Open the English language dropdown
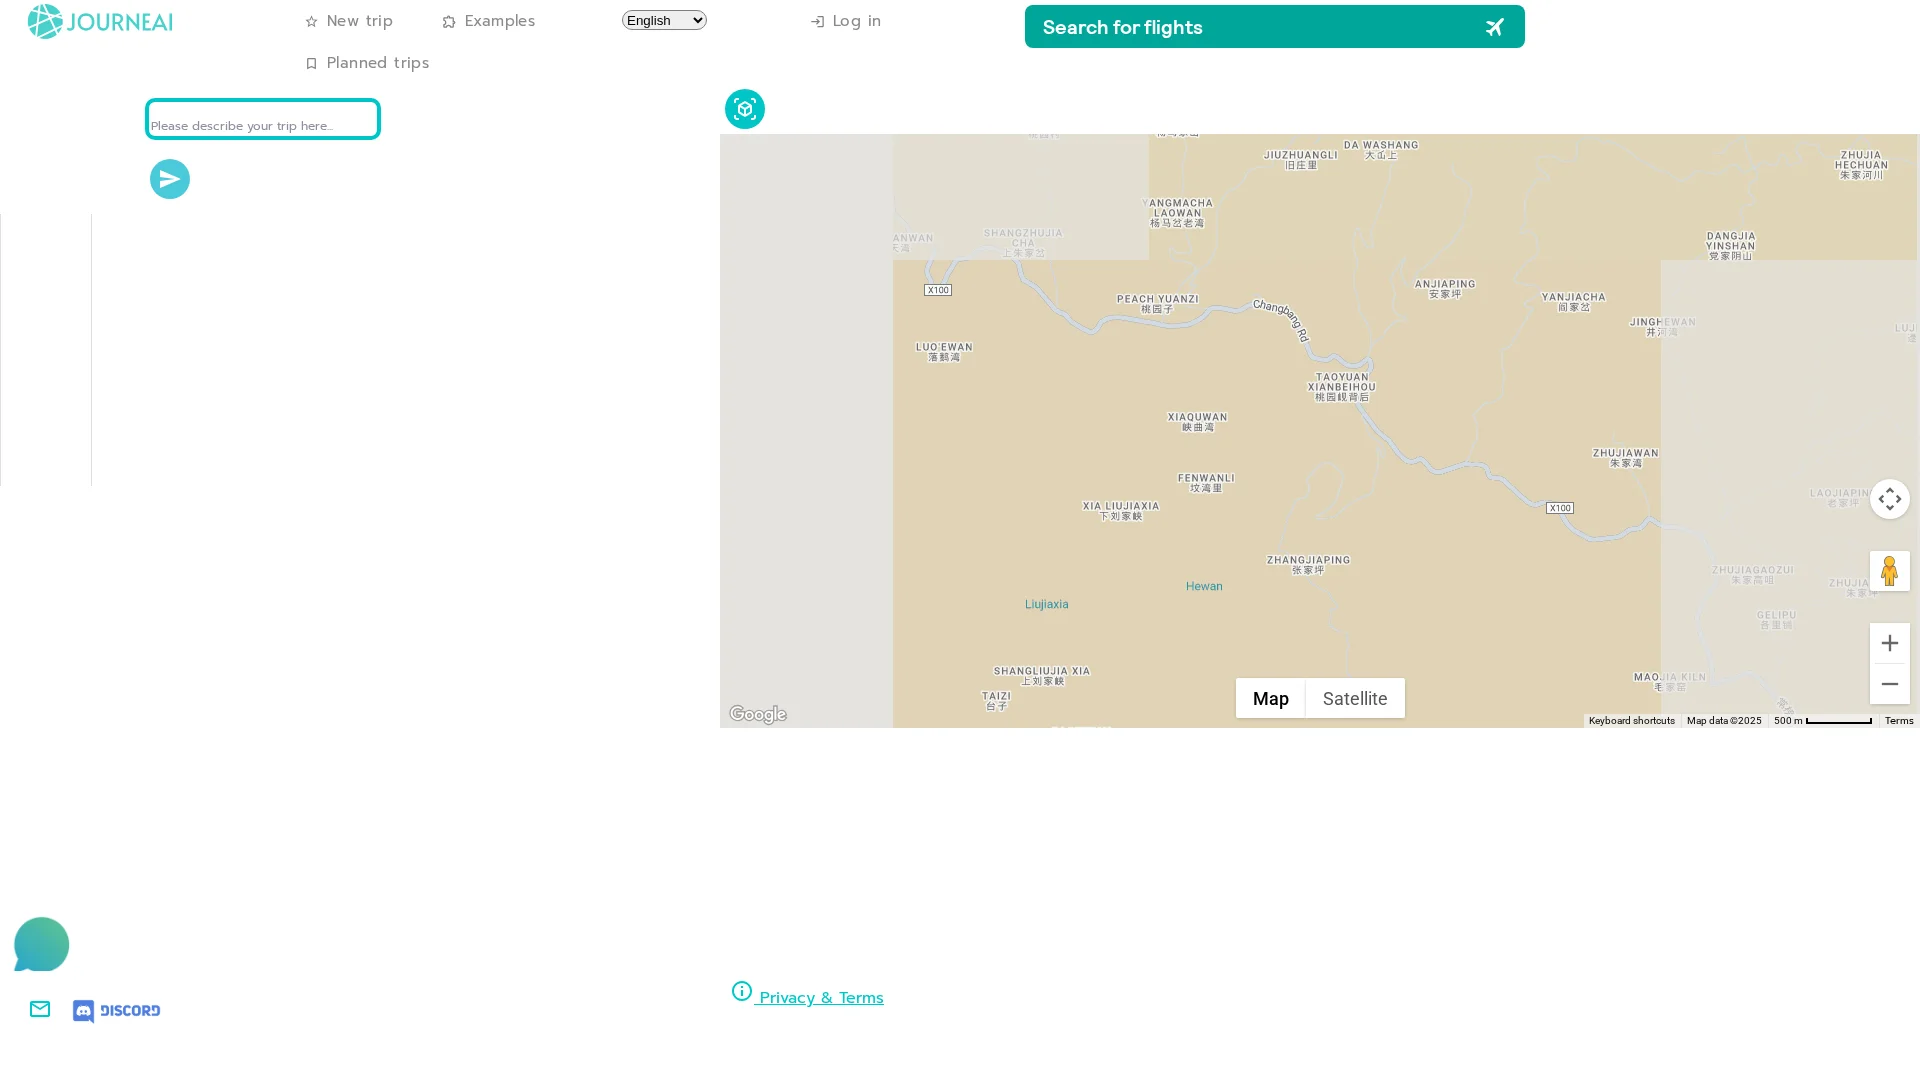 click(664, 20)
